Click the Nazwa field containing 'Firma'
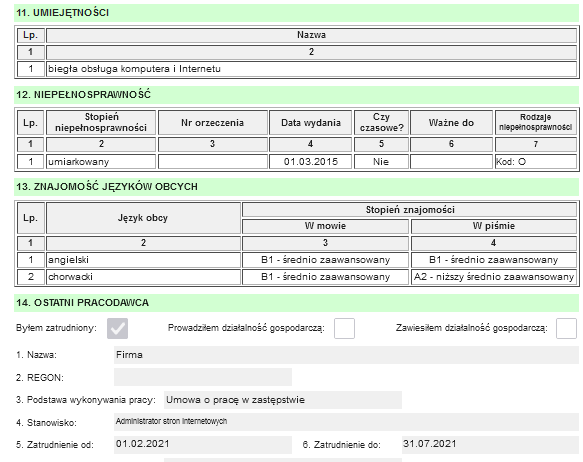583x462 pixels. coord(346,355)
